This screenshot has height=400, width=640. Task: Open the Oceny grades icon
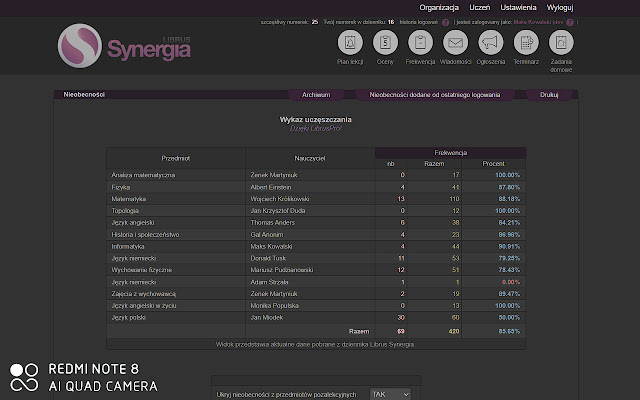click(x=385, y=42)
